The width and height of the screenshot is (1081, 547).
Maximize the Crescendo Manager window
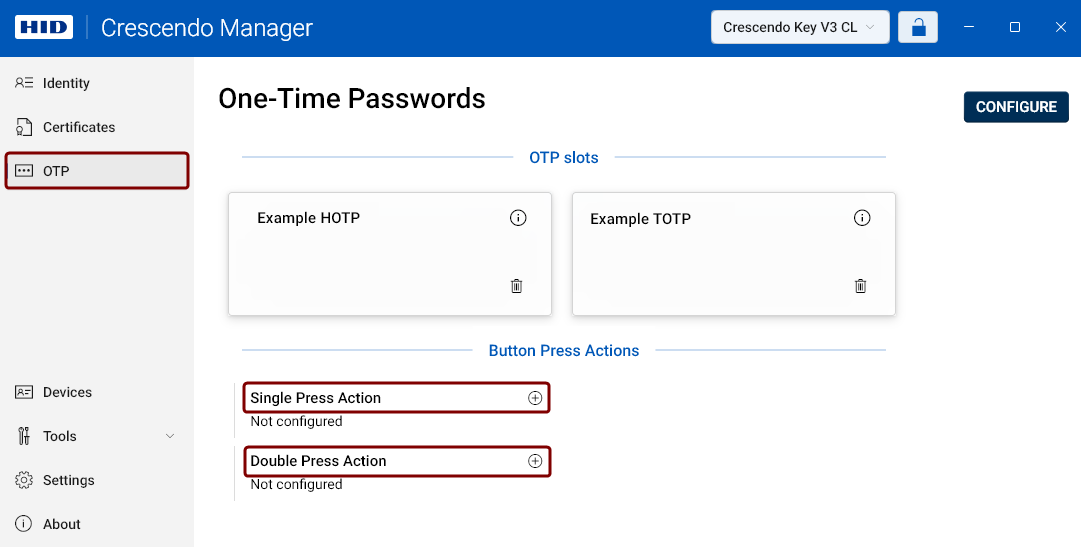1015,27
